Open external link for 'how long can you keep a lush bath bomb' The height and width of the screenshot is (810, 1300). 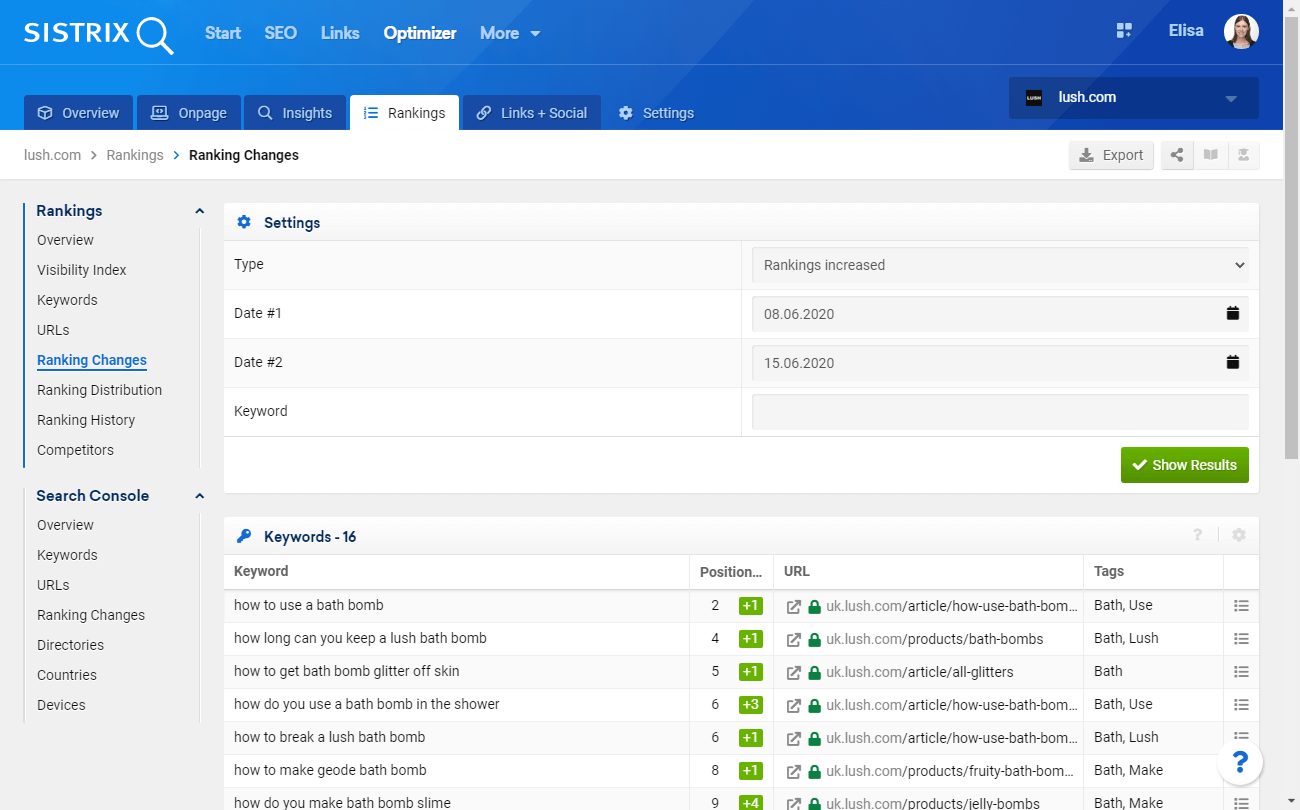(794, 639)
